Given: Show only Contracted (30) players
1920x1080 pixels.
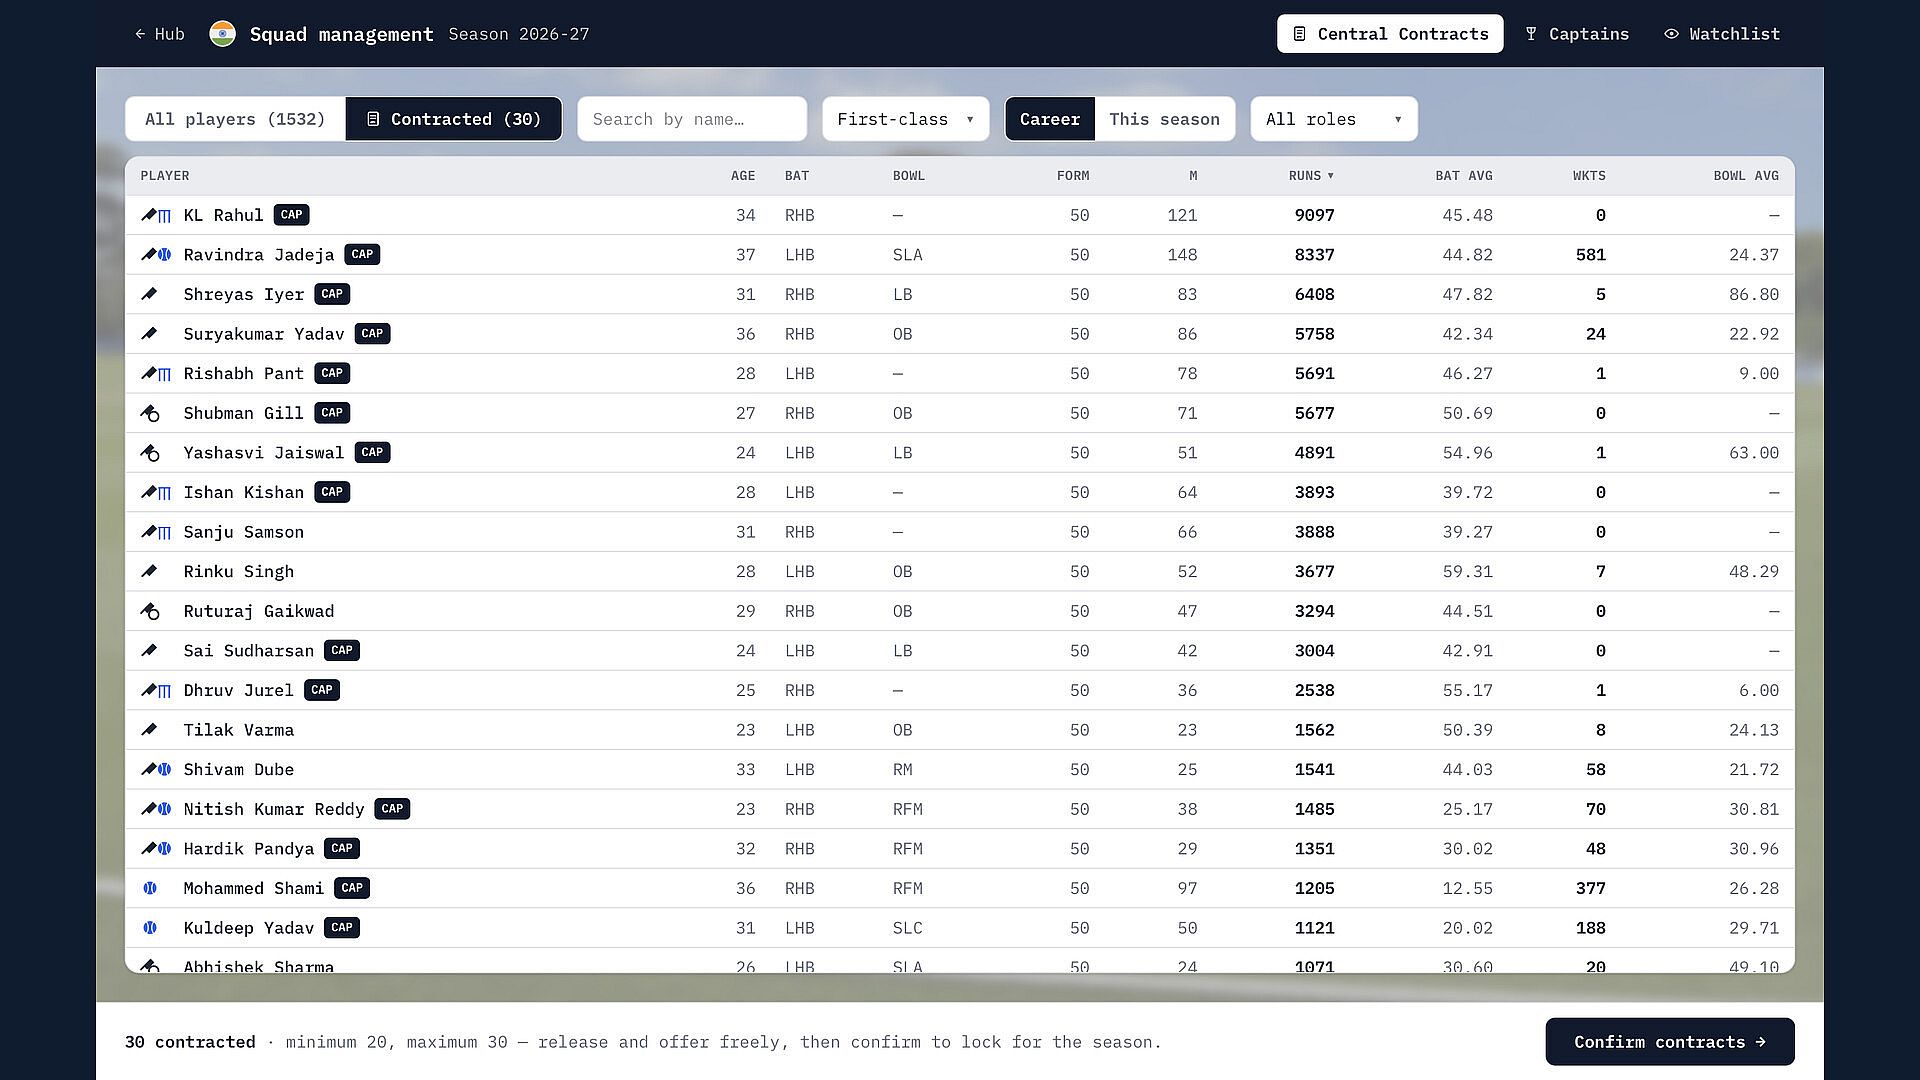Looking at the screenshot, I should pos(454,119).
